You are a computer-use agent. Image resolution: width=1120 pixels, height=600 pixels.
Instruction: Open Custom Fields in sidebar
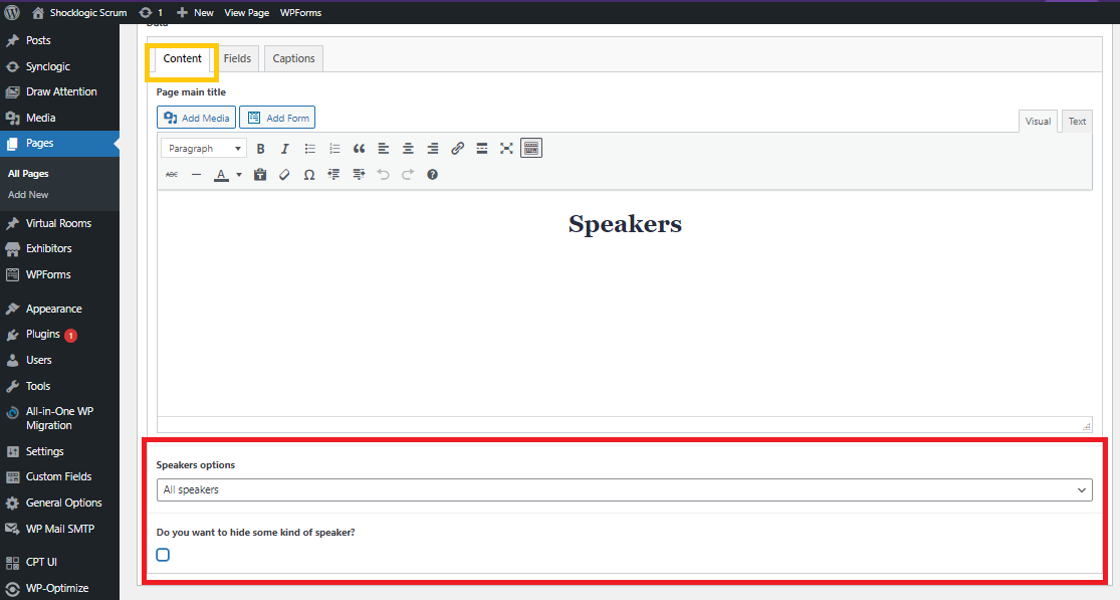[x=59, y=476]
